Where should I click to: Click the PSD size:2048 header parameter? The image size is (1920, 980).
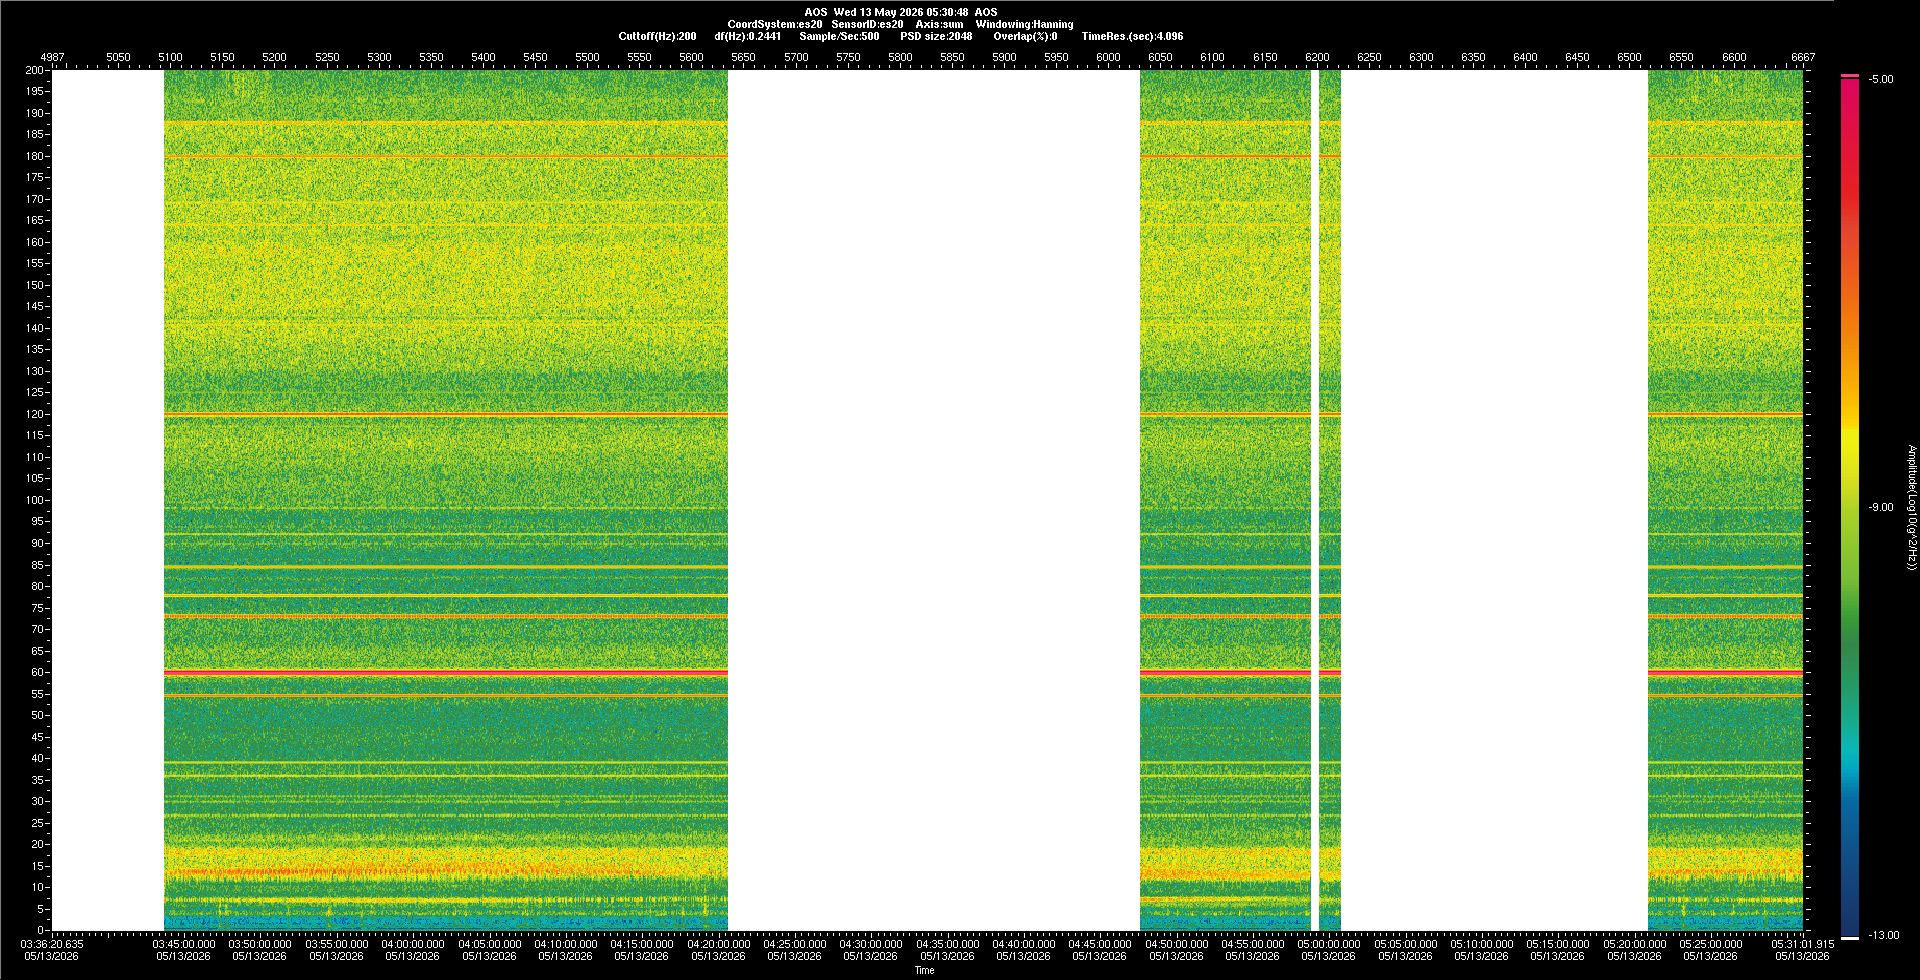tap(936, 36)
